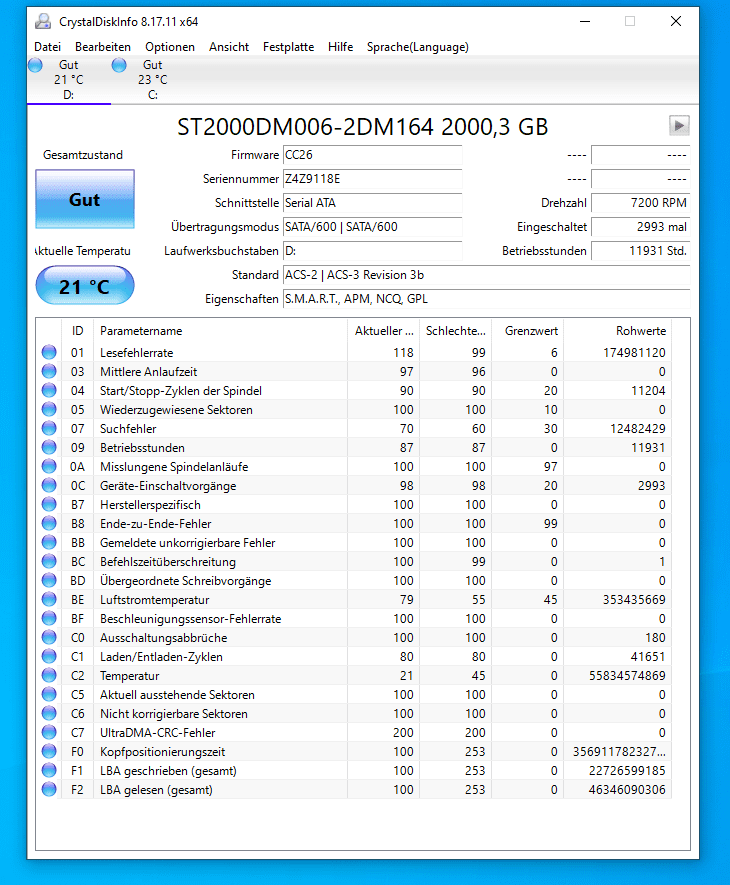This screenshot has height=885, width=730.
Task: Click status orb of Suchfehler row
Action: point(49,428)
